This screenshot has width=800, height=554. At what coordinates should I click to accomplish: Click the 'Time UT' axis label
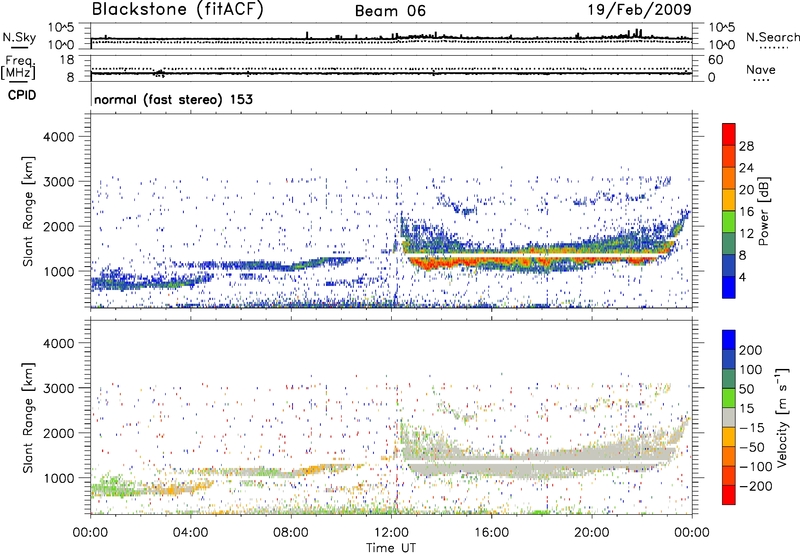point(391,548)
